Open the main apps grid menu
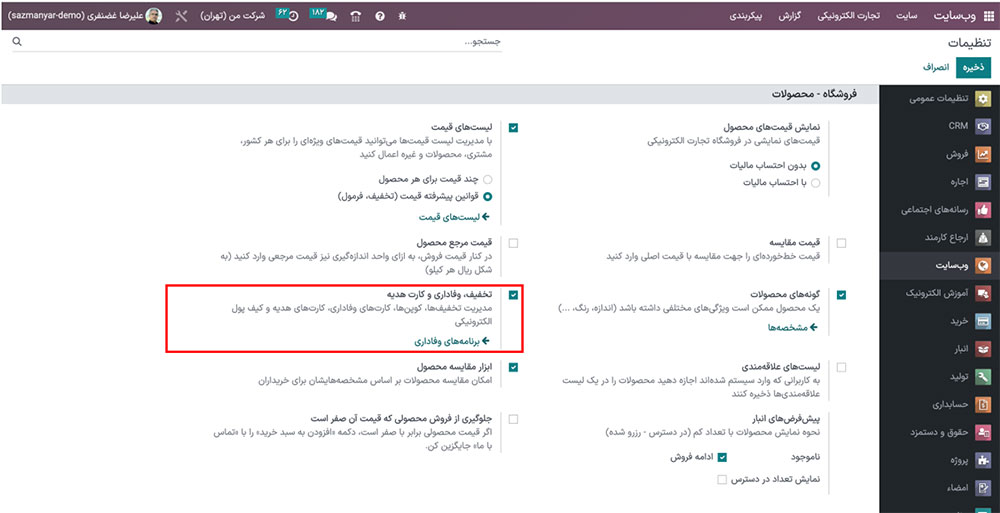 coord(989,16)
